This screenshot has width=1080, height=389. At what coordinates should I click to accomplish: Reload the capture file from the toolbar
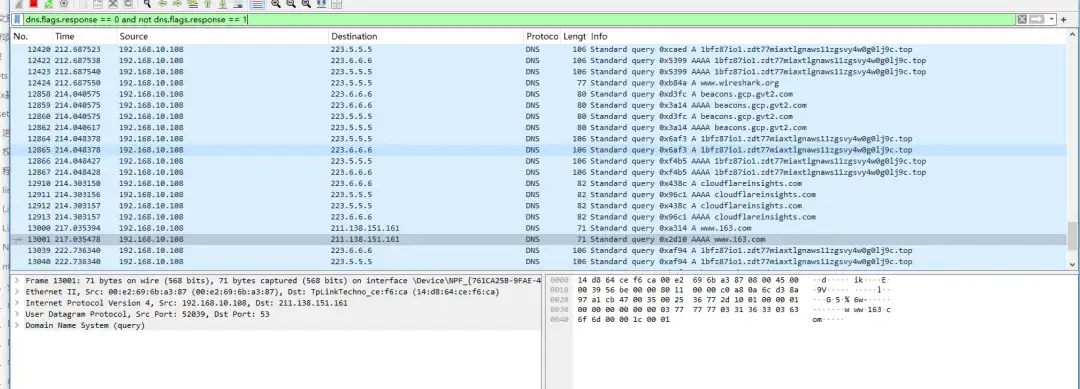[129, 4]
